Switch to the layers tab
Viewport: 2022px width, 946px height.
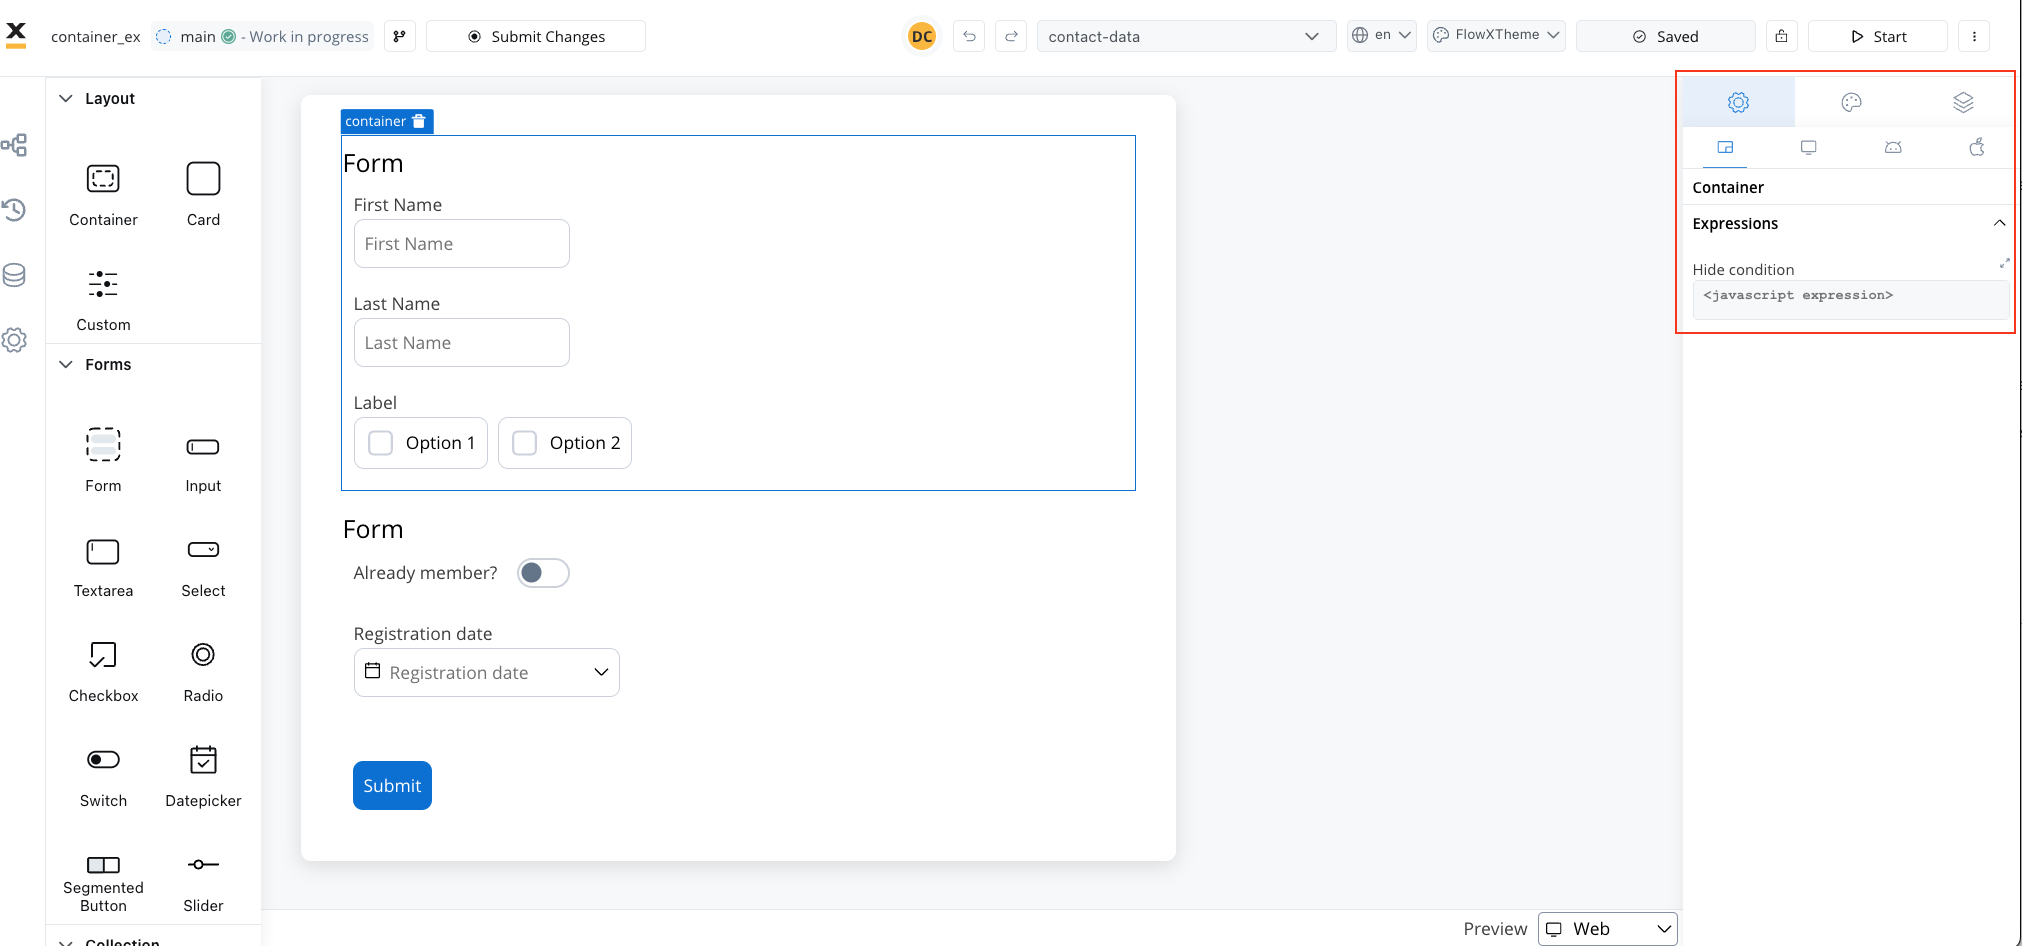tap(1963, 102)
